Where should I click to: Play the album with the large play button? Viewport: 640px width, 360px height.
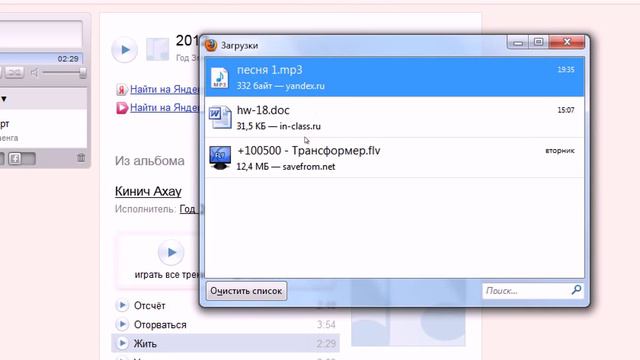[x=124, y=50]
